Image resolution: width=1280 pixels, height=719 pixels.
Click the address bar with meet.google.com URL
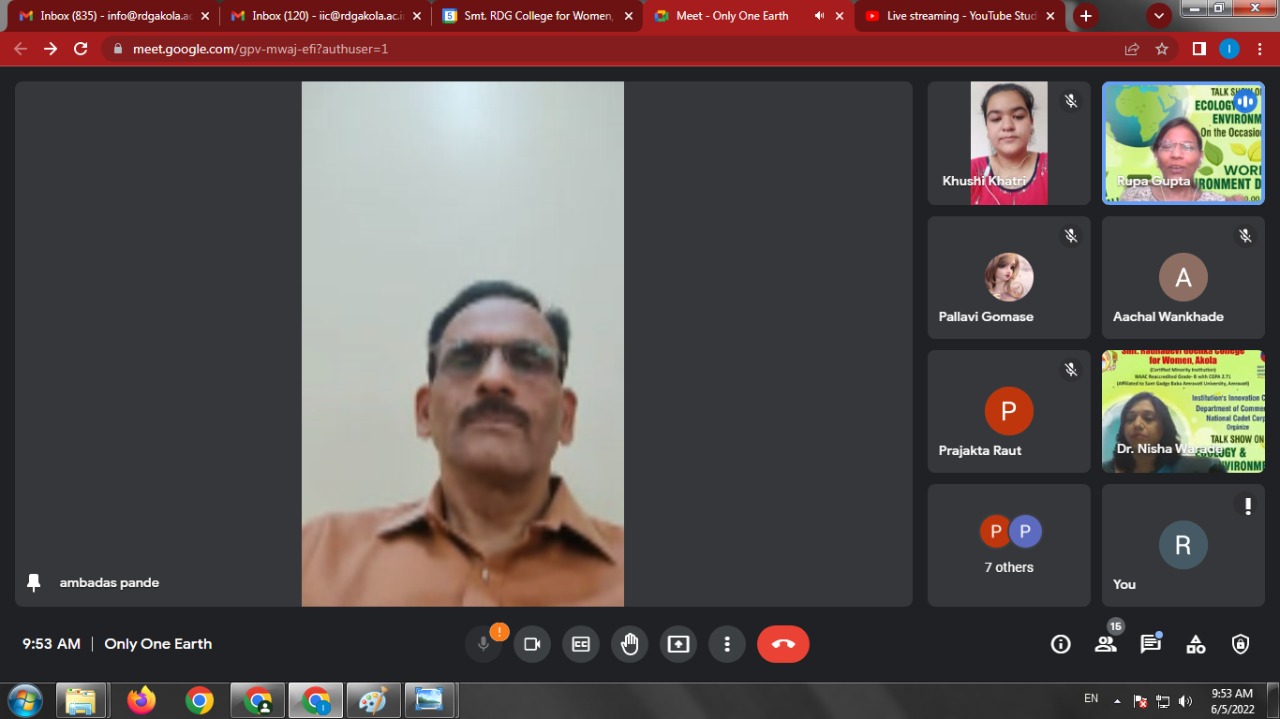(600, 49)
